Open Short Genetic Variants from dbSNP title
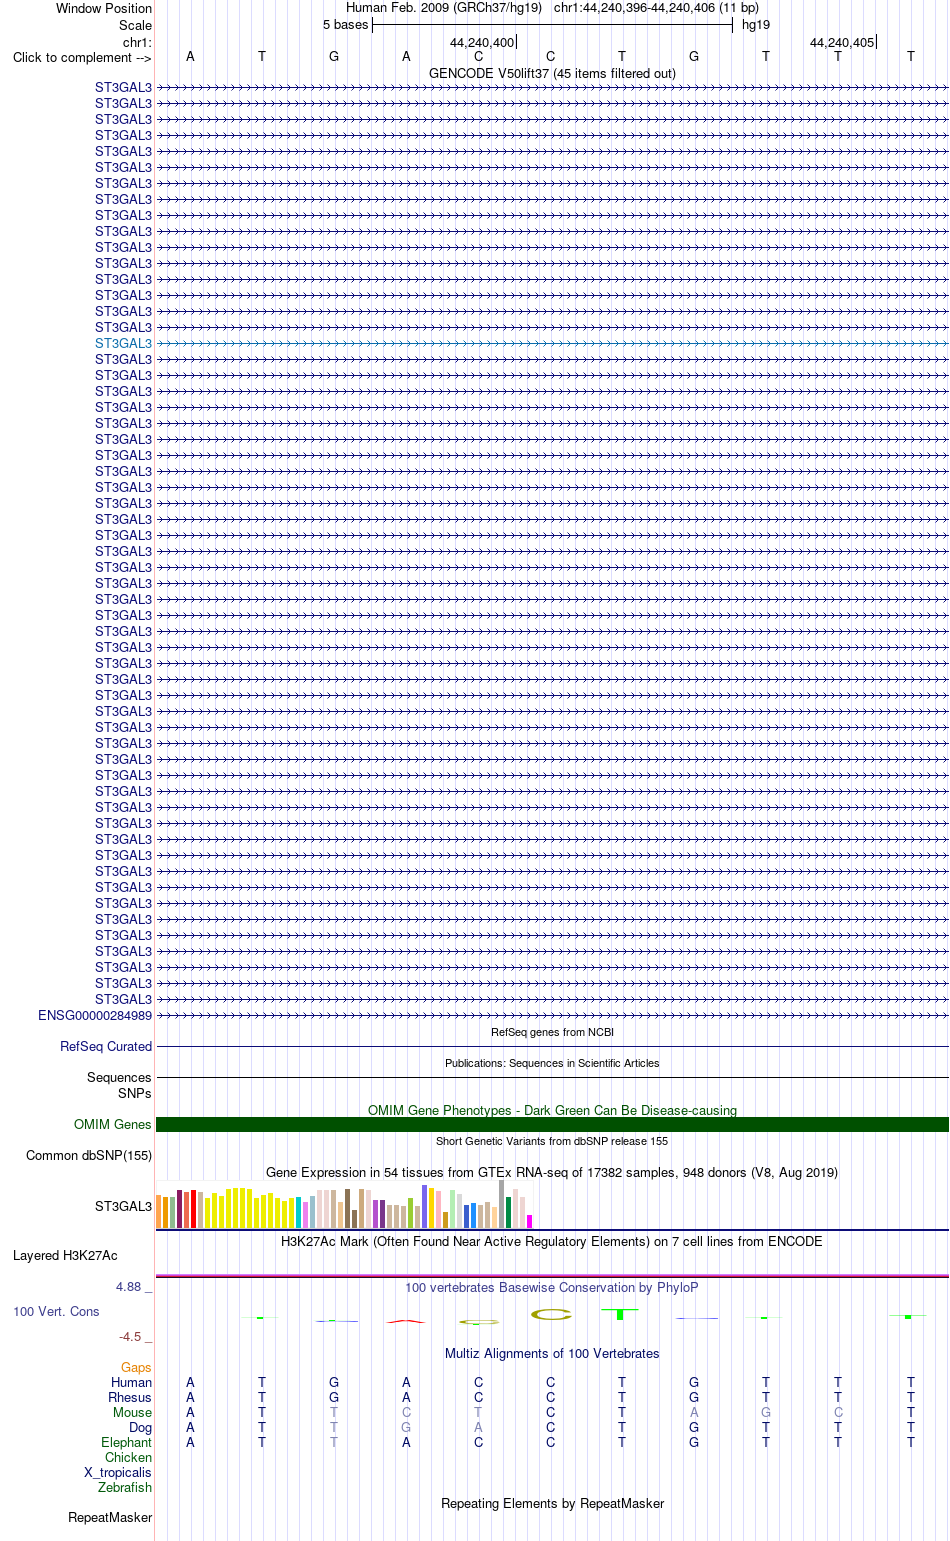950x1541 pixels. tap(552, 1141)
